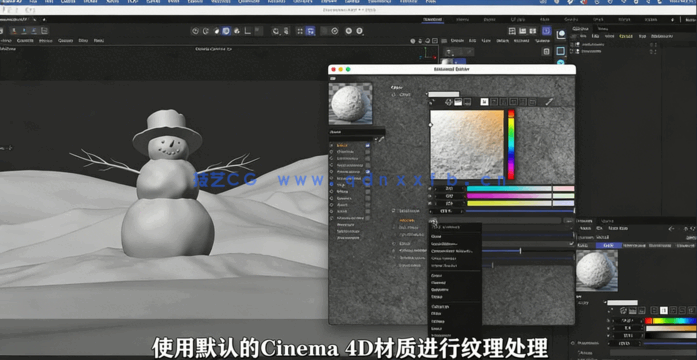Screen dimensions: 697x360
Task: Enable the Displacement channel checkbox
Action: [x=368, y=218]
